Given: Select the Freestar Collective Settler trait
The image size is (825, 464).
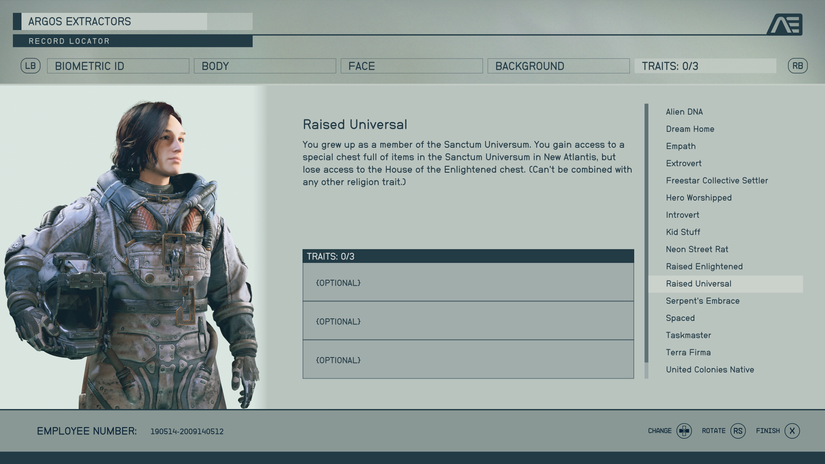Looking at the screenshot, I should (x=717, y=180).
